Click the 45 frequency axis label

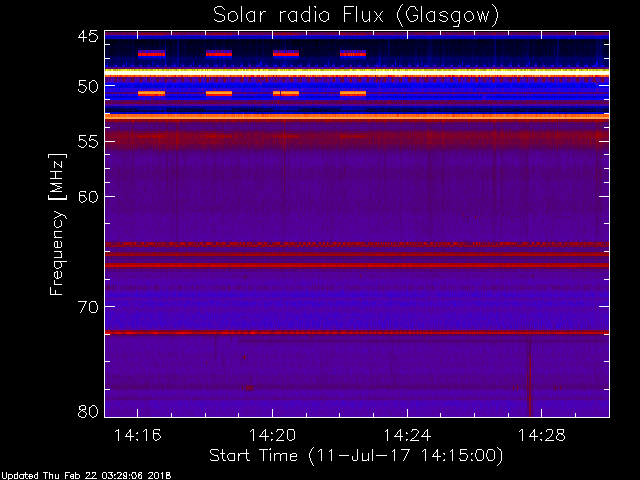tap(88, 36)
